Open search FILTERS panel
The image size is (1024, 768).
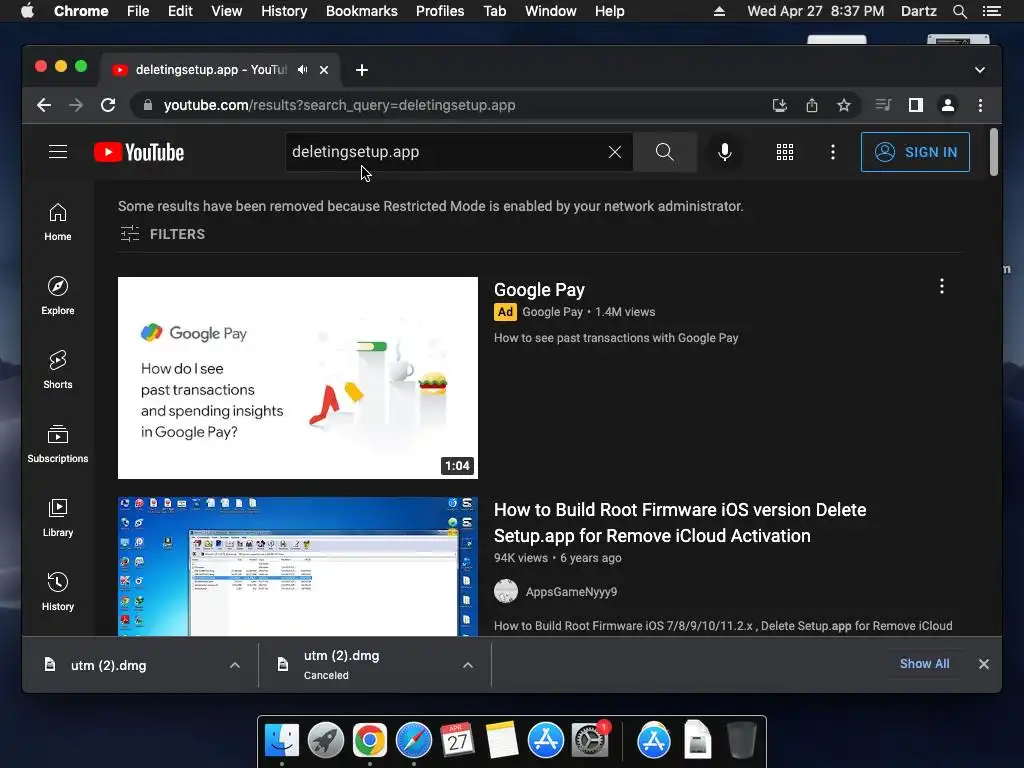point(163,234)
